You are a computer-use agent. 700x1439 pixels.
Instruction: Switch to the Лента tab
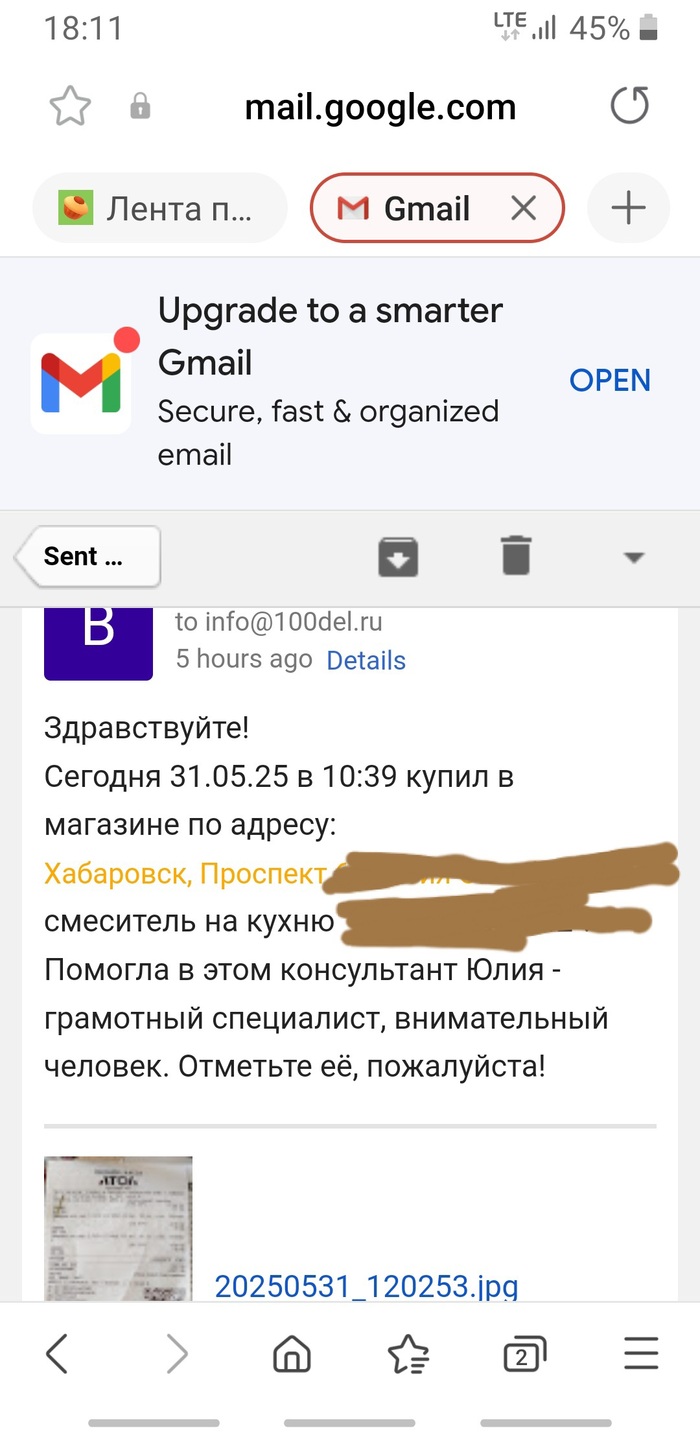[160, 208]
